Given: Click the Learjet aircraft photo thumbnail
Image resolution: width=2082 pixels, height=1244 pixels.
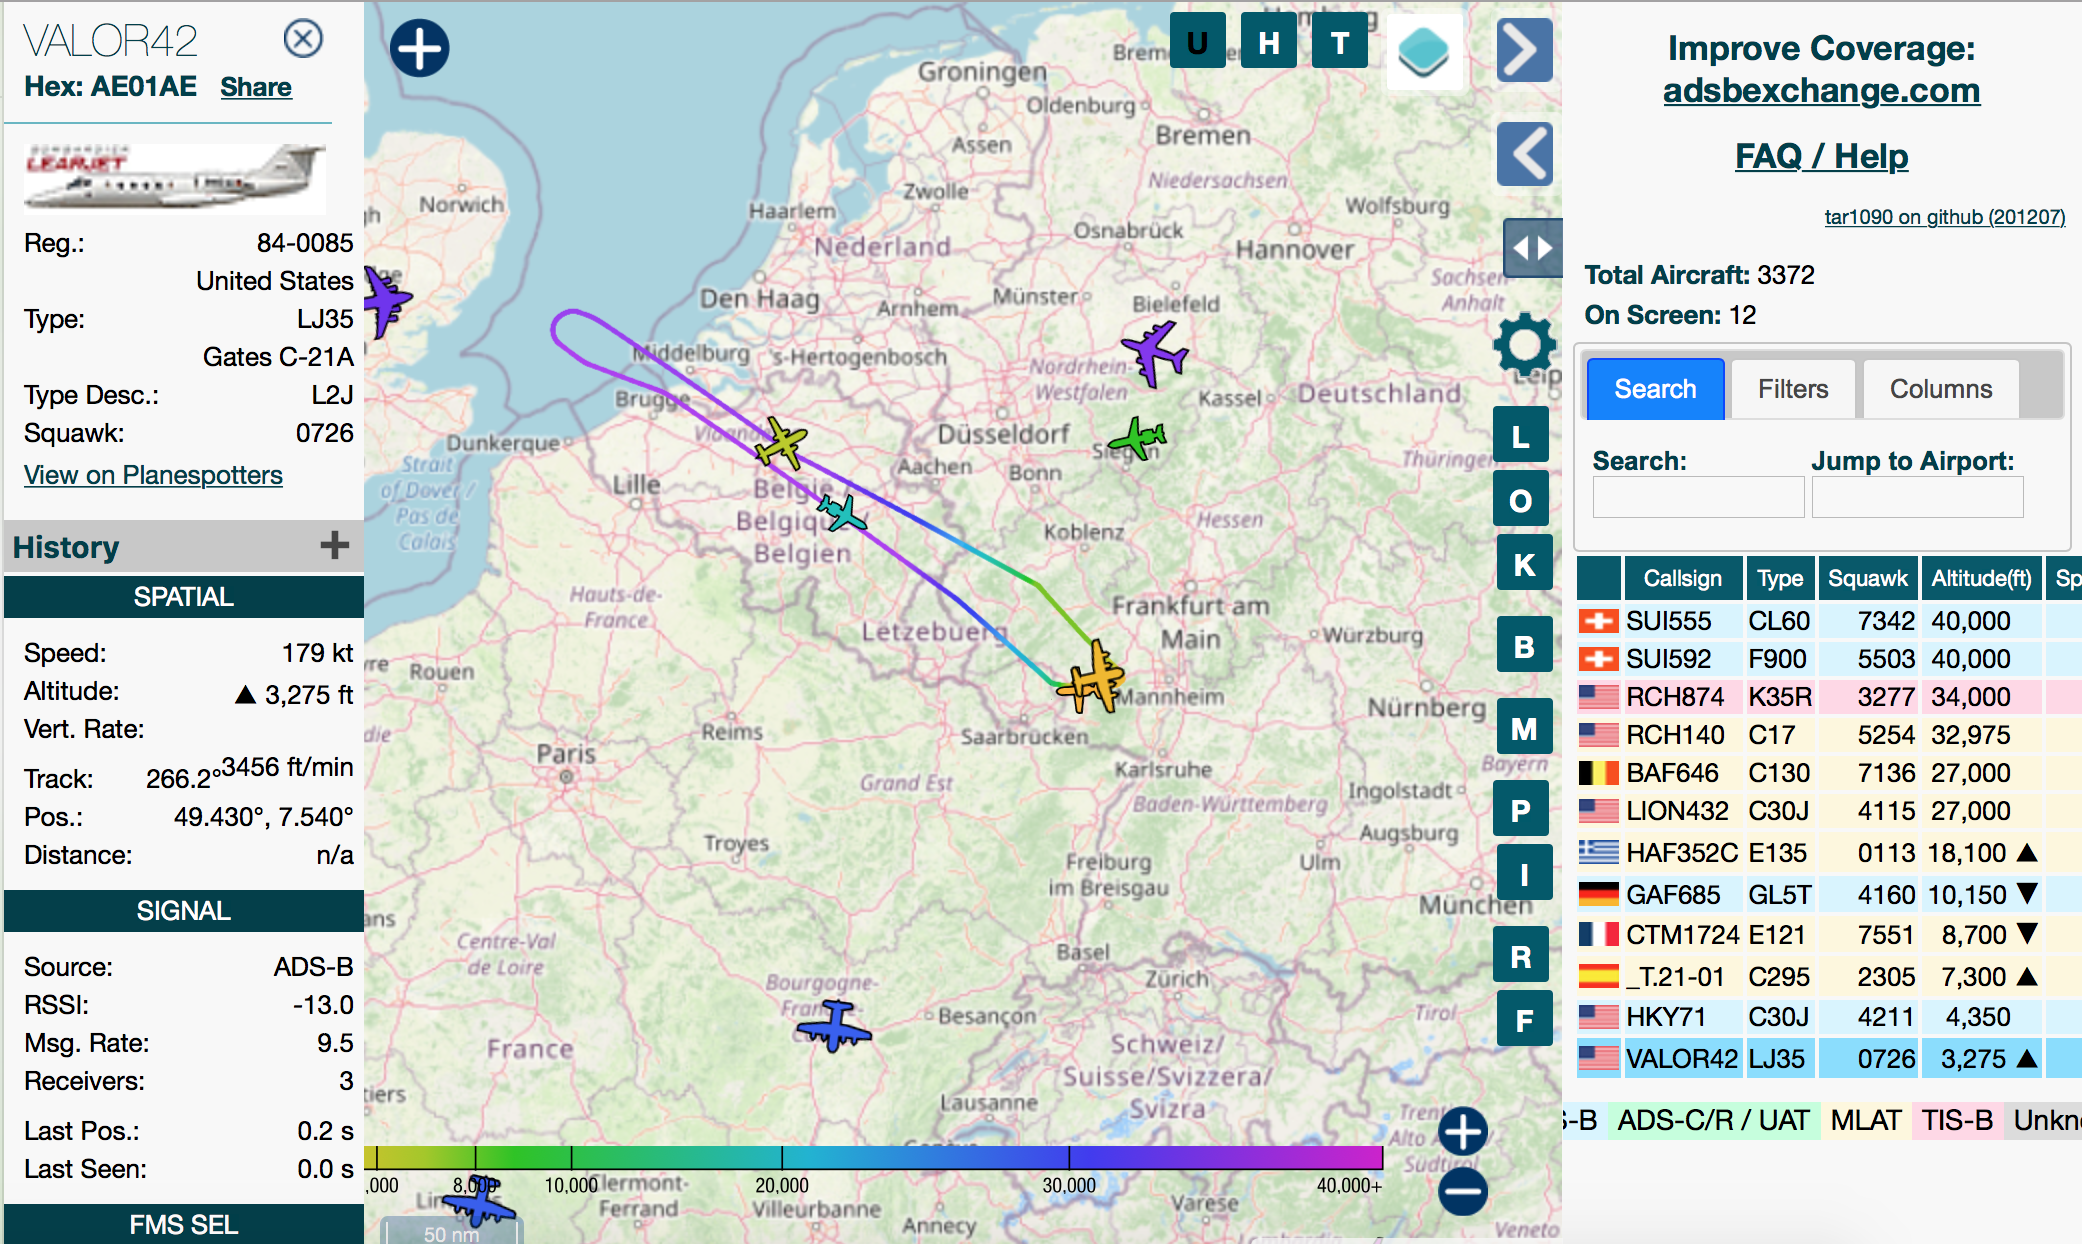Looking at the screenshot, I should (175, 178).
